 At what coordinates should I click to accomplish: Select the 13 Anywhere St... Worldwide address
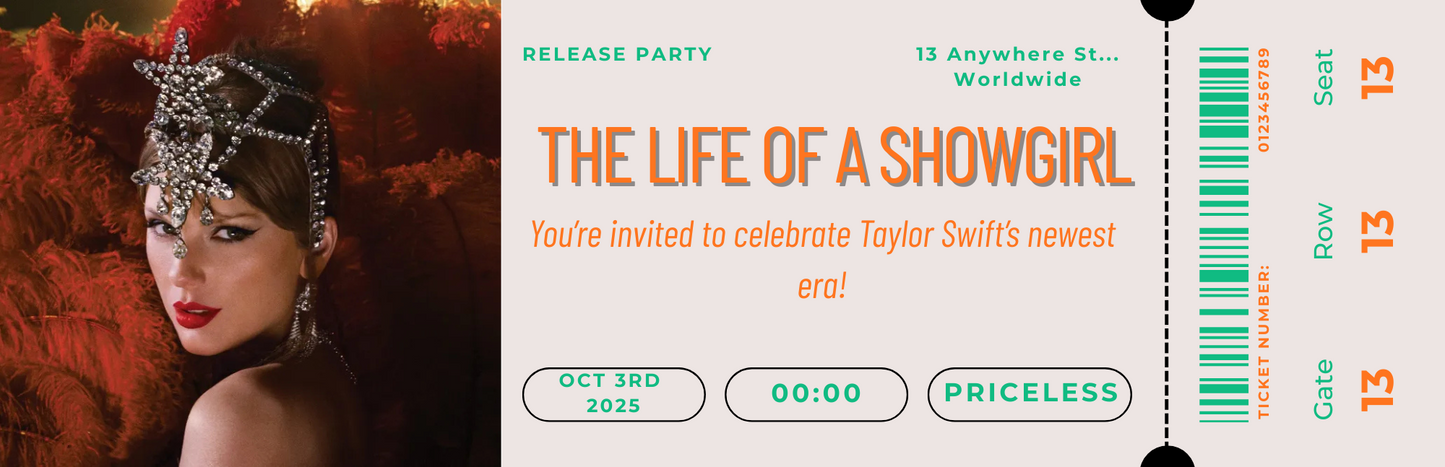[1017, 66]
